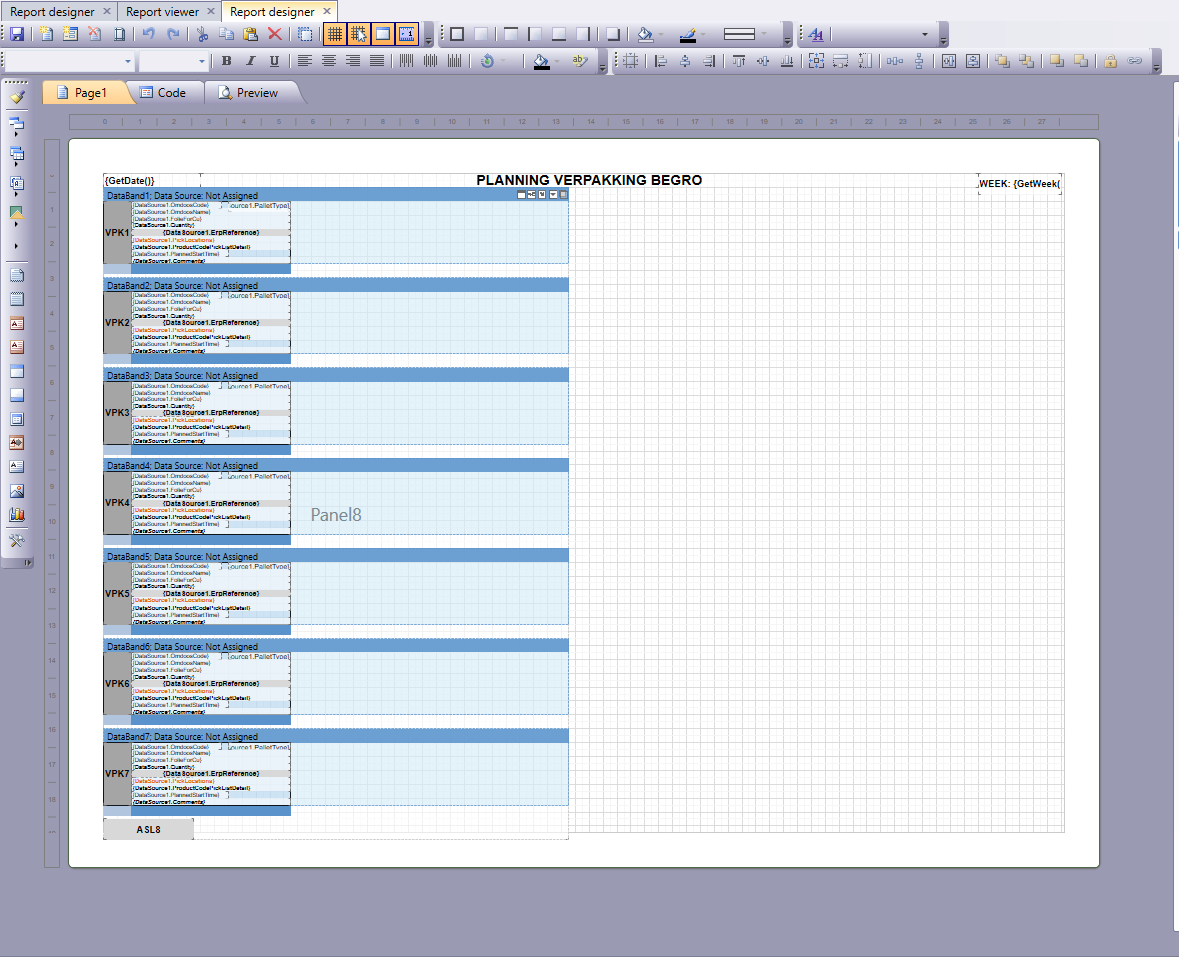Toggle Align to Grid with cursor icon
The width and height of the screenshot is (1179, 957).
pos(359,34)
